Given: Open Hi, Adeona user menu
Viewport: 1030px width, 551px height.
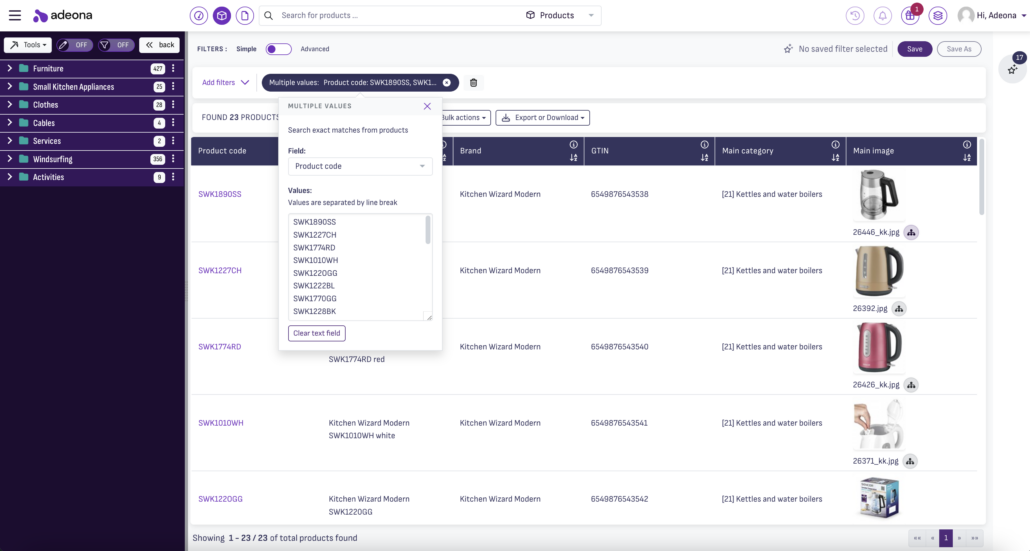Looking at the screenshot, I should (x=992, y=15).
